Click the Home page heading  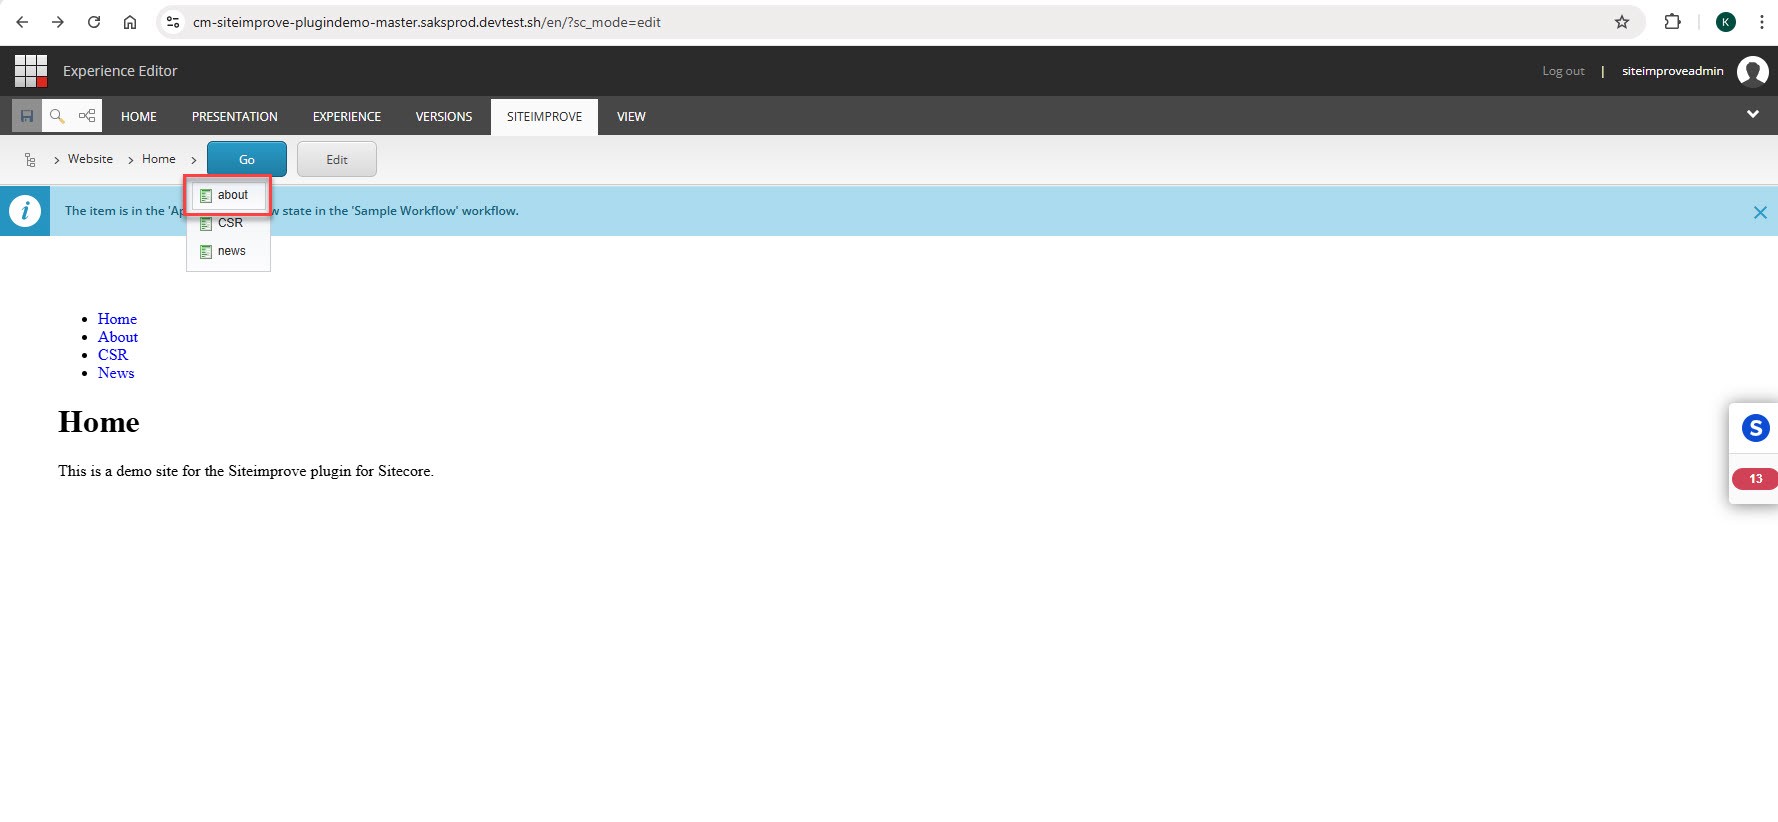(x=99, y=422)
